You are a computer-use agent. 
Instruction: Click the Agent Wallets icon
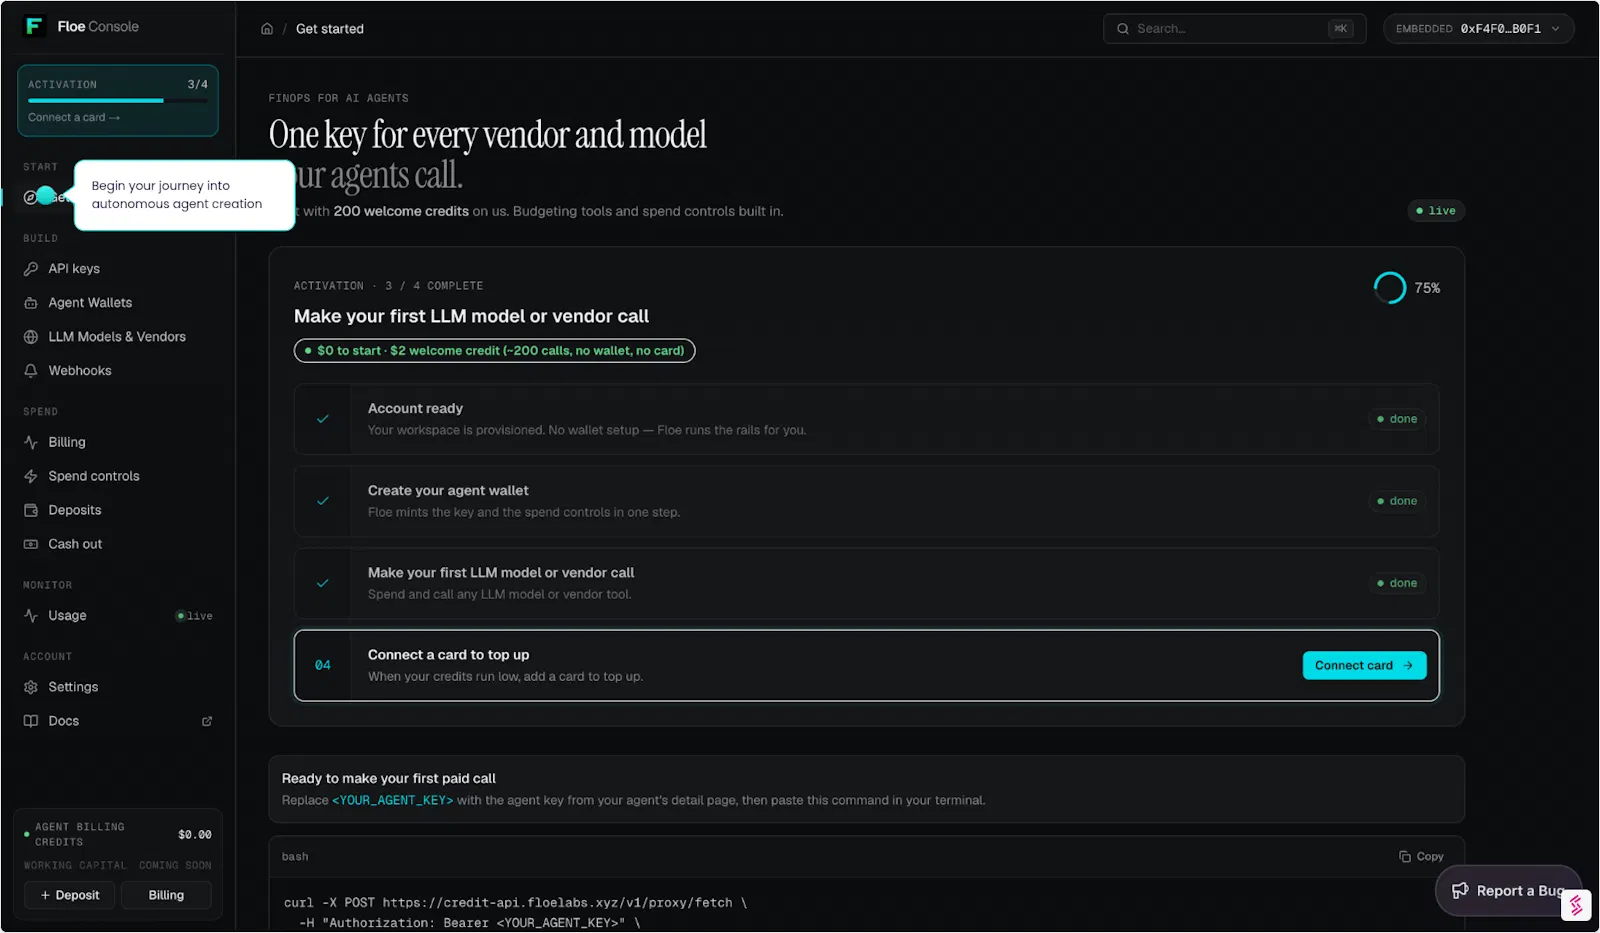pyautogui.click(x=31, y=303)
